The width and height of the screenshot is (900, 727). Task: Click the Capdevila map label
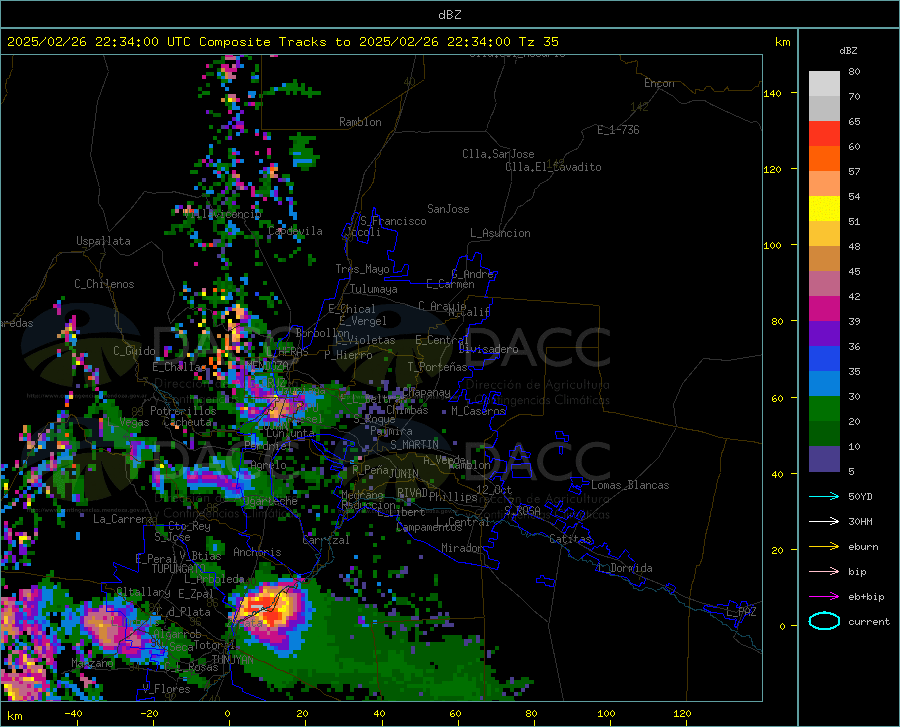[295, 231]
